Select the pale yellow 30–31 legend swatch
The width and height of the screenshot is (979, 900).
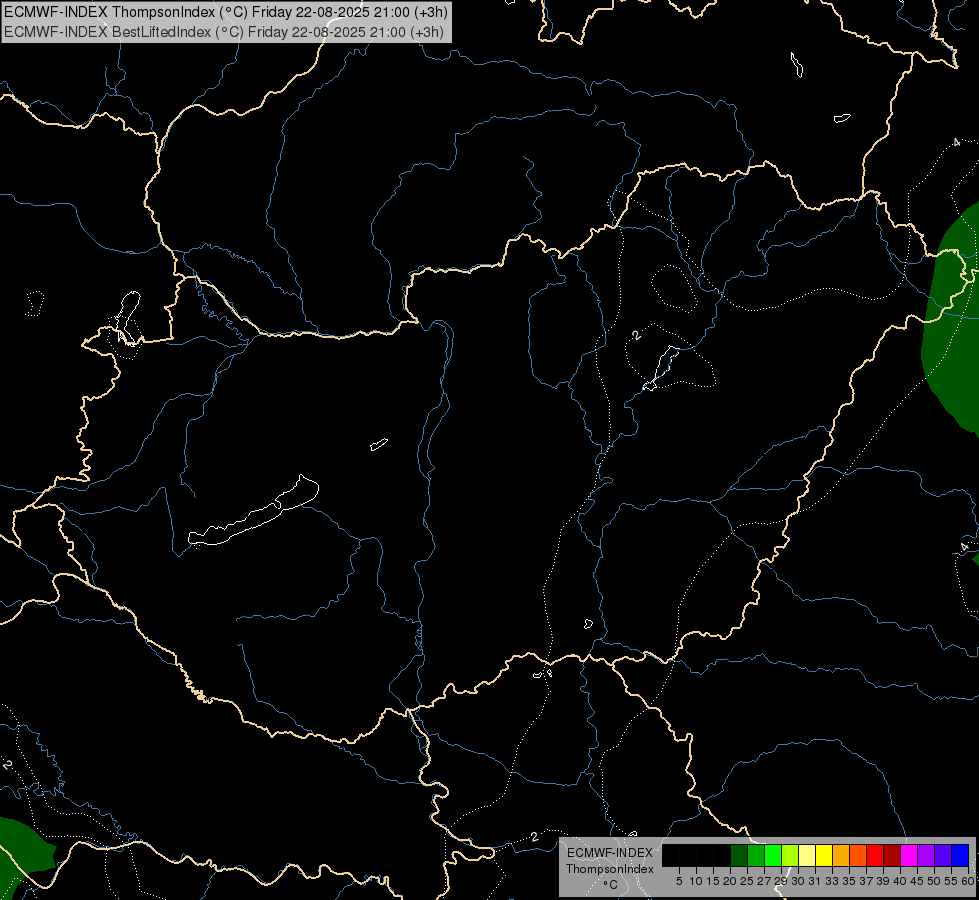807,856
